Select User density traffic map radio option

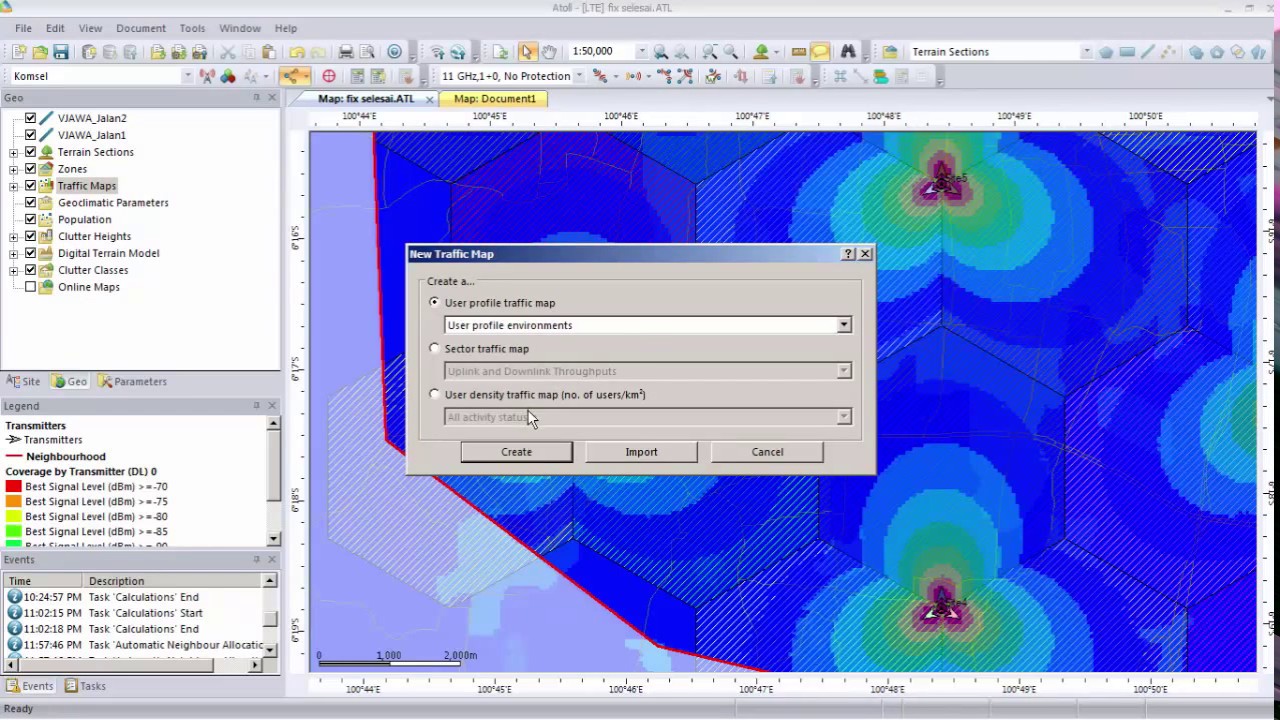pyautogui.click(x=434, y=394)
